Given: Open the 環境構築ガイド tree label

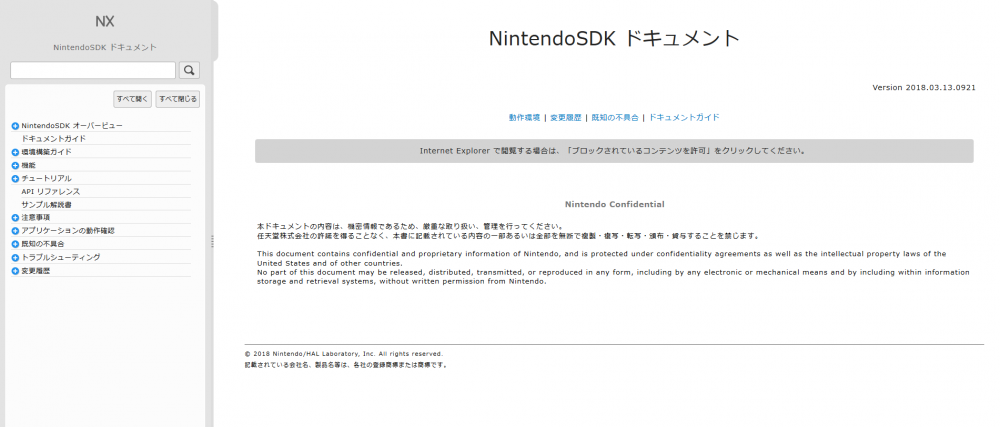Looking at the screenshot, I should tap(47, 152).
